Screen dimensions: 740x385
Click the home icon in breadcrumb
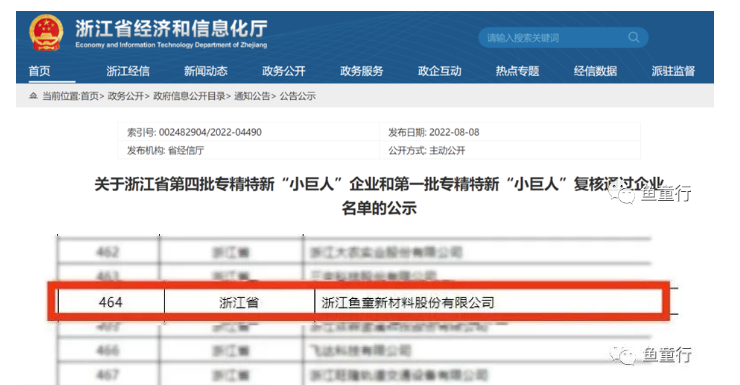point(33,96)
